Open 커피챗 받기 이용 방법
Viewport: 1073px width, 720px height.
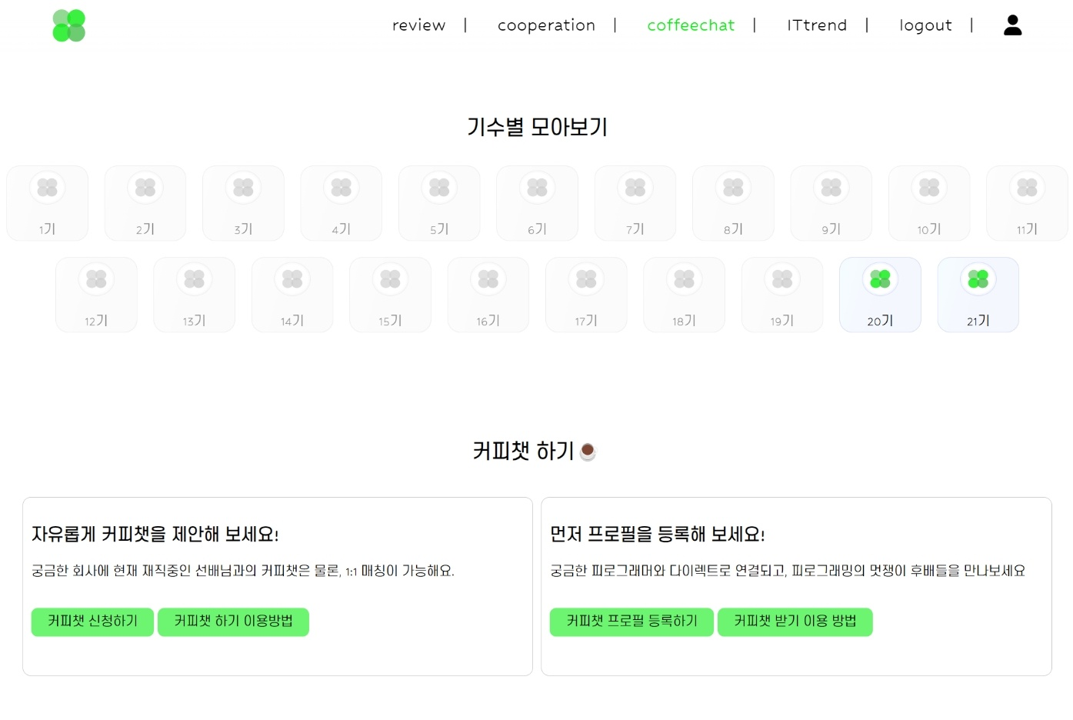coord(795,622)
